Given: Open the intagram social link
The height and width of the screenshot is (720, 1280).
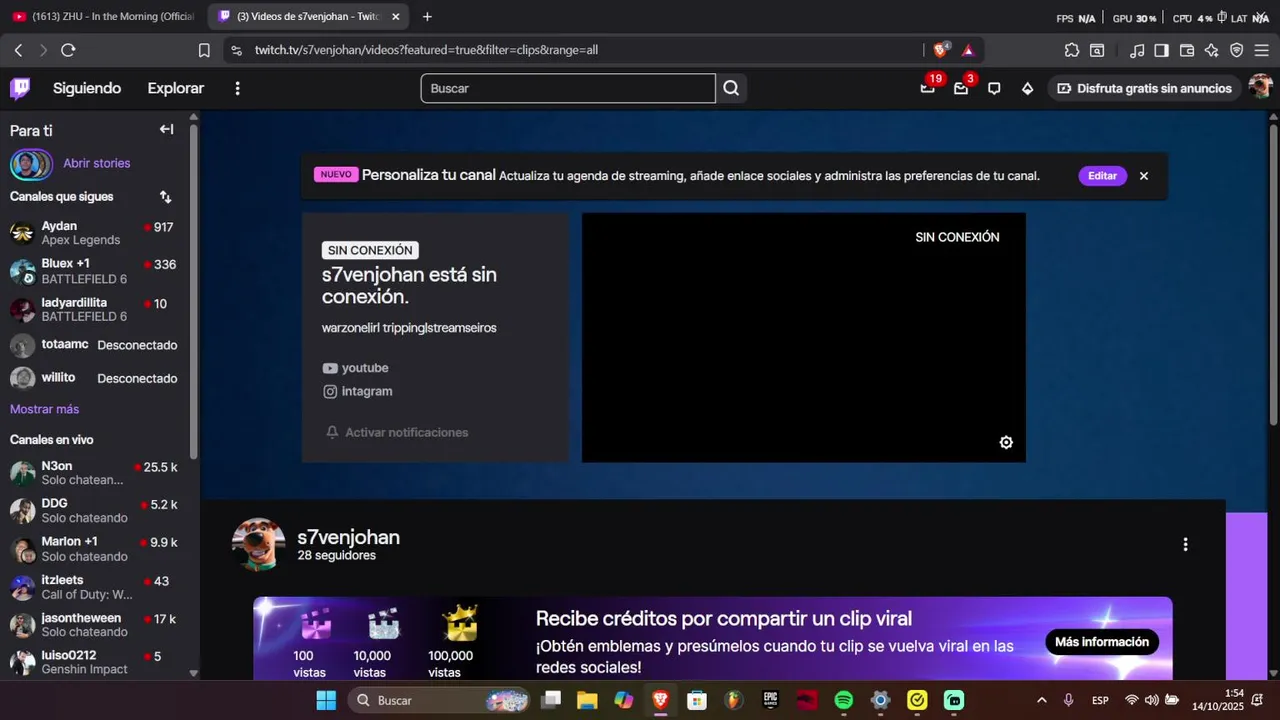Looking at the screenshot, I should [x=357, y=391].
